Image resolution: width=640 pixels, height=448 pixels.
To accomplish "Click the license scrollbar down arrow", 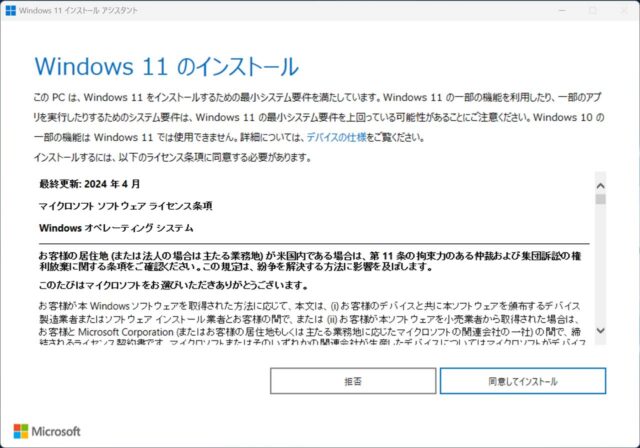I will point(600,330).
